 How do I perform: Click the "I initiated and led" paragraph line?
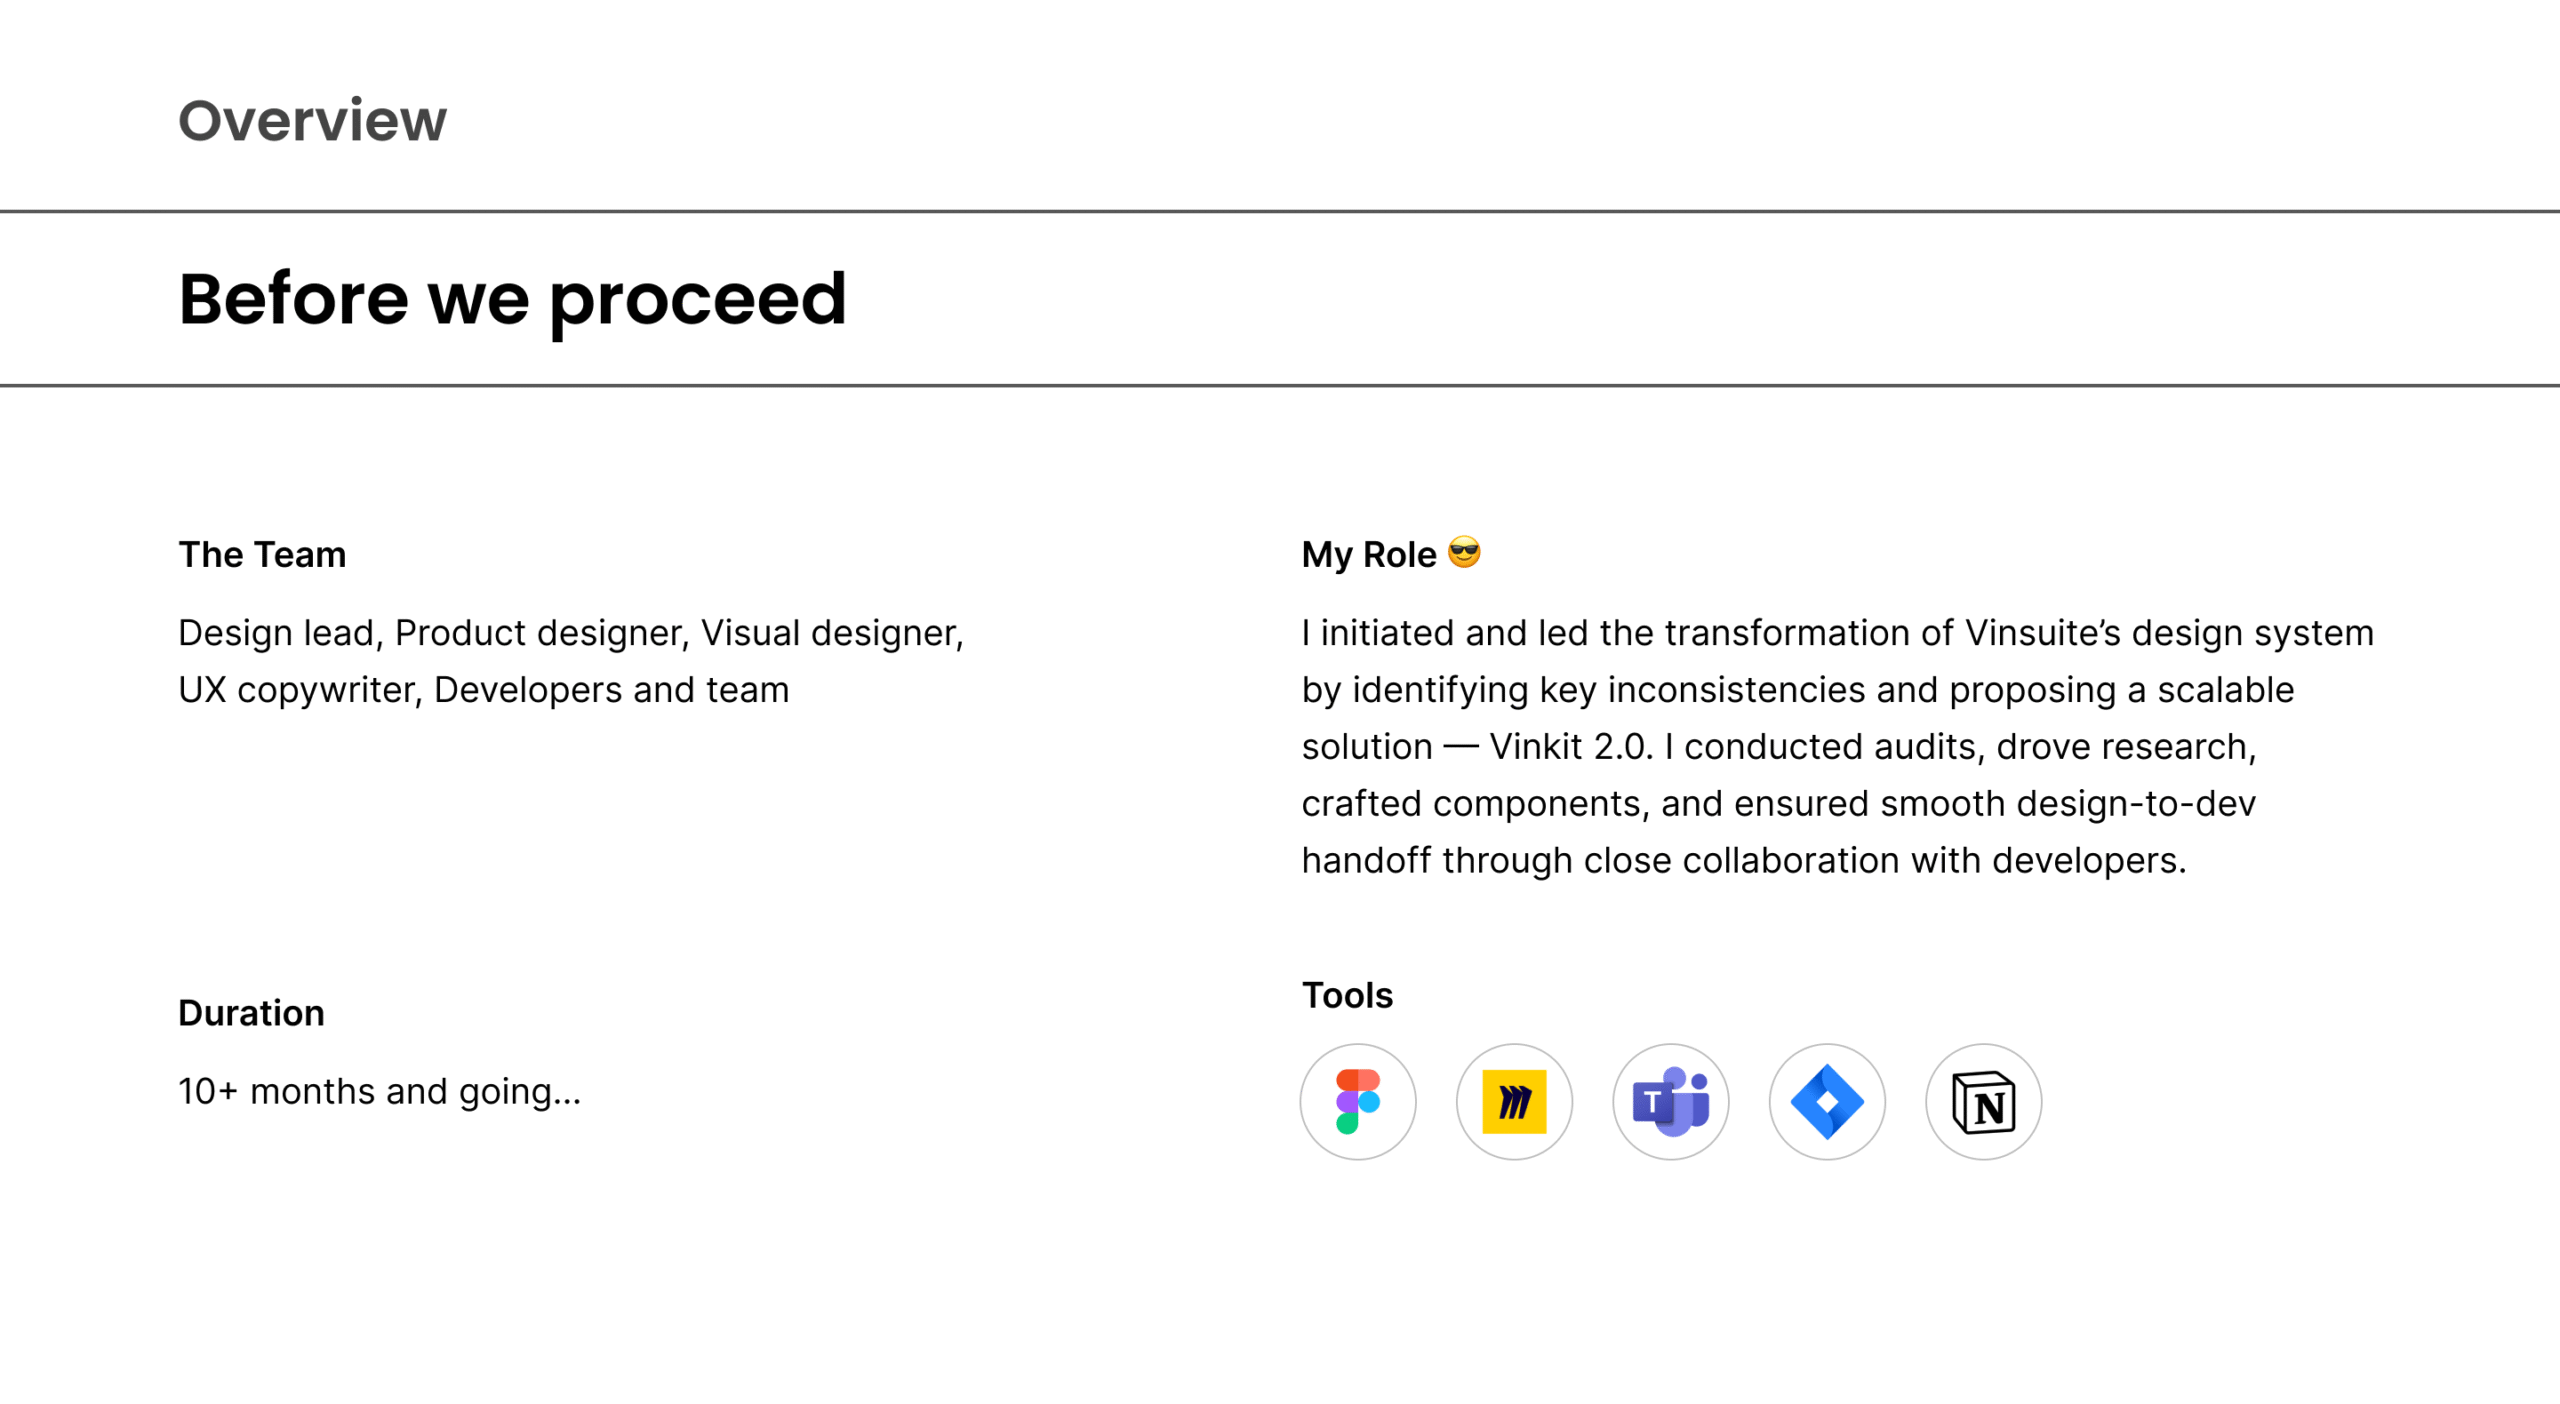click(1838, 633)
